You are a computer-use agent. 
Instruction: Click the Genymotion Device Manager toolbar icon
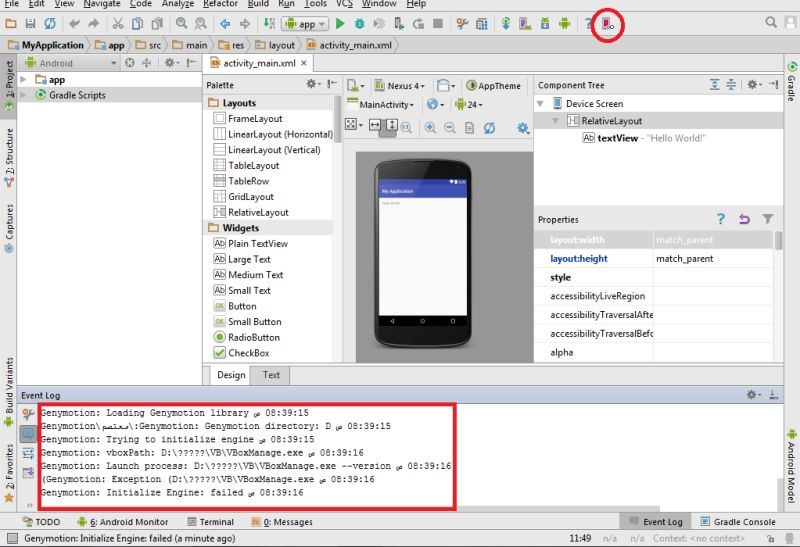(607, 24)
